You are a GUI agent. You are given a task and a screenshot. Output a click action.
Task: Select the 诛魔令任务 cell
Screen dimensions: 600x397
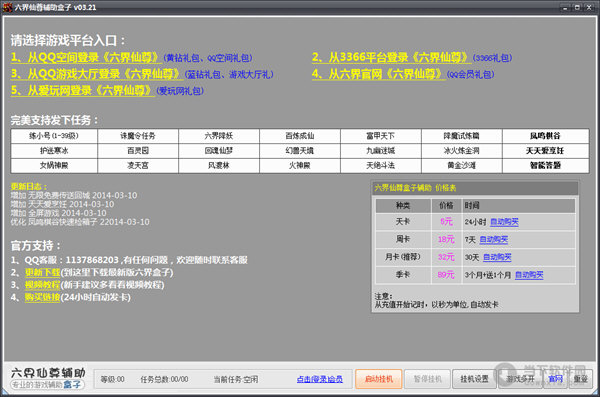(138, 136)
